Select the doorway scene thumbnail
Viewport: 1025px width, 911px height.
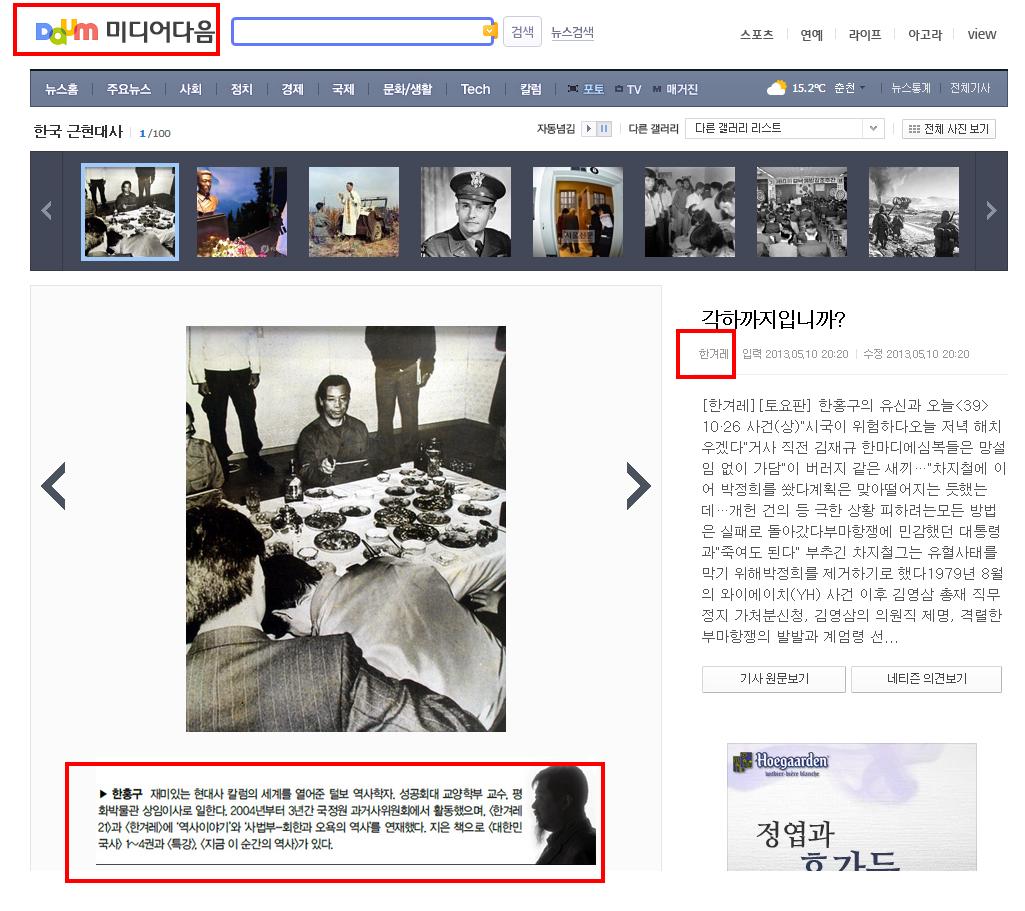pyautogui.click(x=578, y=212)
